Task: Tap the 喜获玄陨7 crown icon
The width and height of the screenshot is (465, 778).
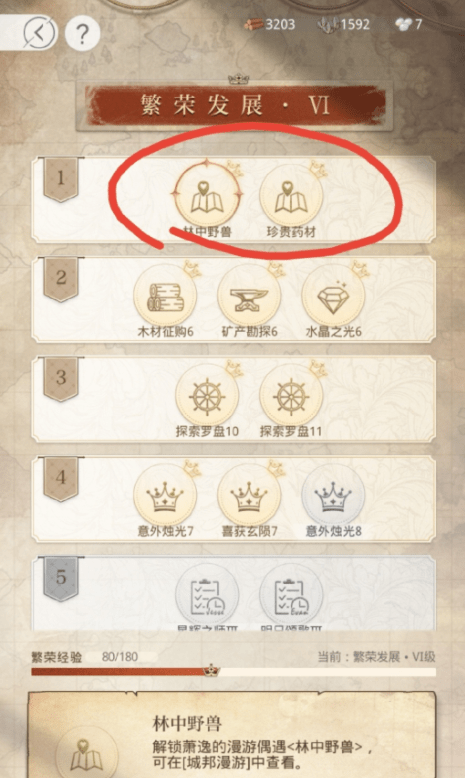Action: click(249, 496)
